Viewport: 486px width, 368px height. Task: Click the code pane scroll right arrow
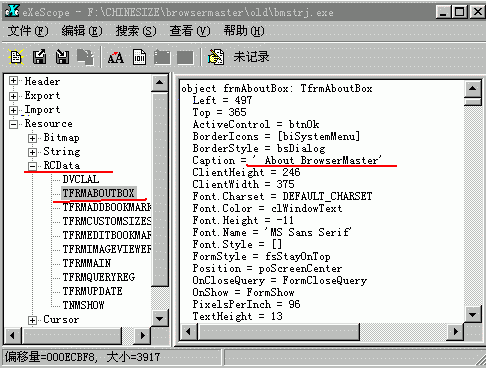point(455,332)
